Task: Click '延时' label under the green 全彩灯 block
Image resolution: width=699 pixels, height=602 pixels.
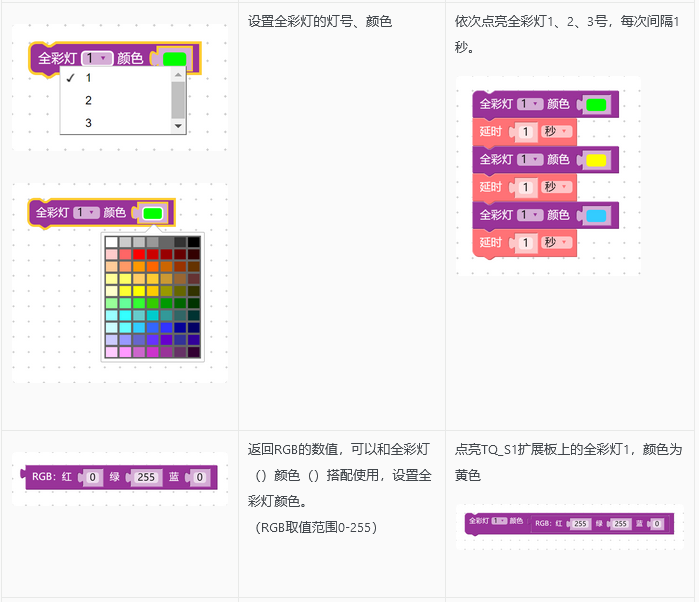Action: tap(491, 132)
